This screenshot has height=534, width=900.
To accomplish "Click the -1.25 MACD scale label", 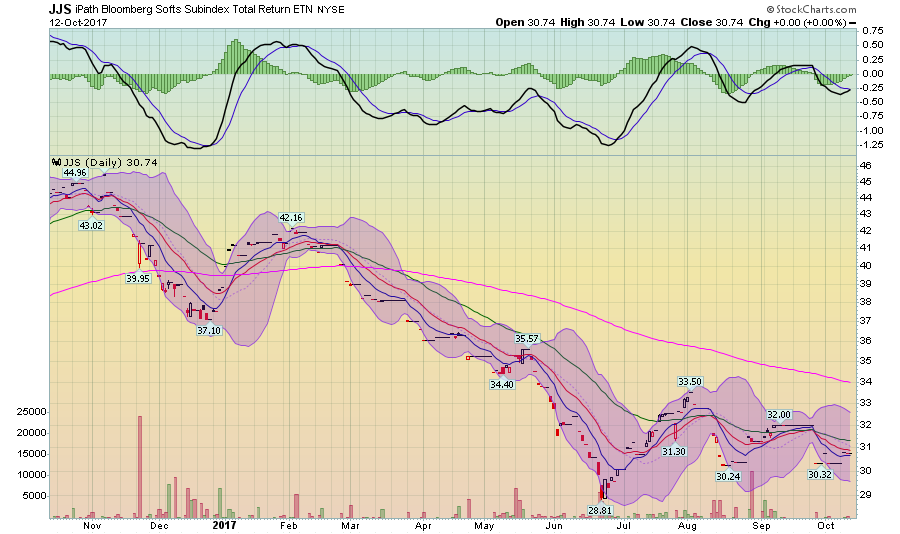I will (871, 145).
